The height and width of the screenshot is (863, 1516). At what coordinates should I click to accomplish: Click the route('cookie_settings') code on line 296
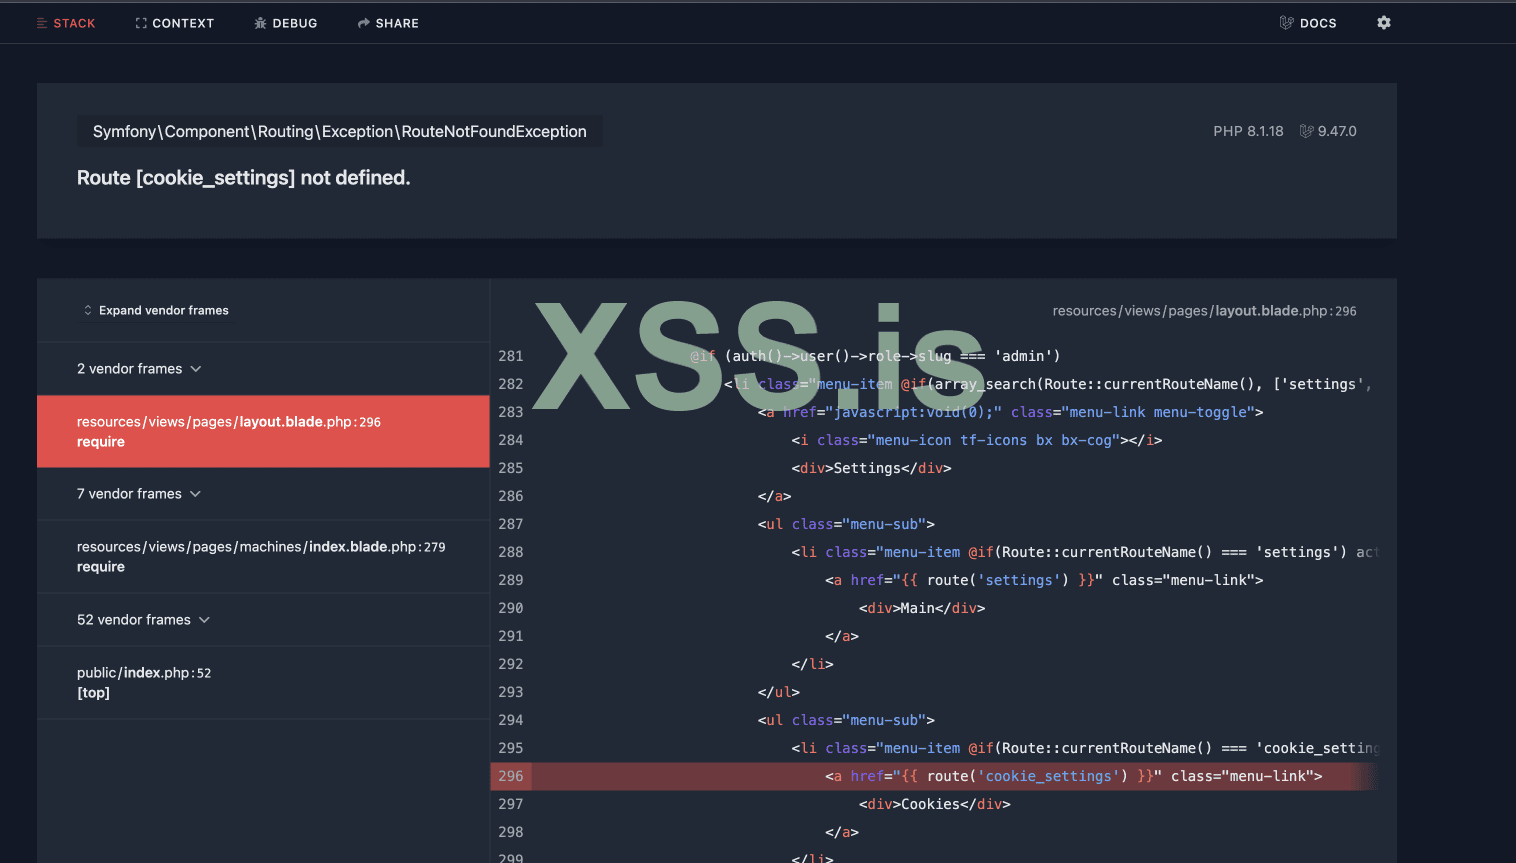point(1027,776)
